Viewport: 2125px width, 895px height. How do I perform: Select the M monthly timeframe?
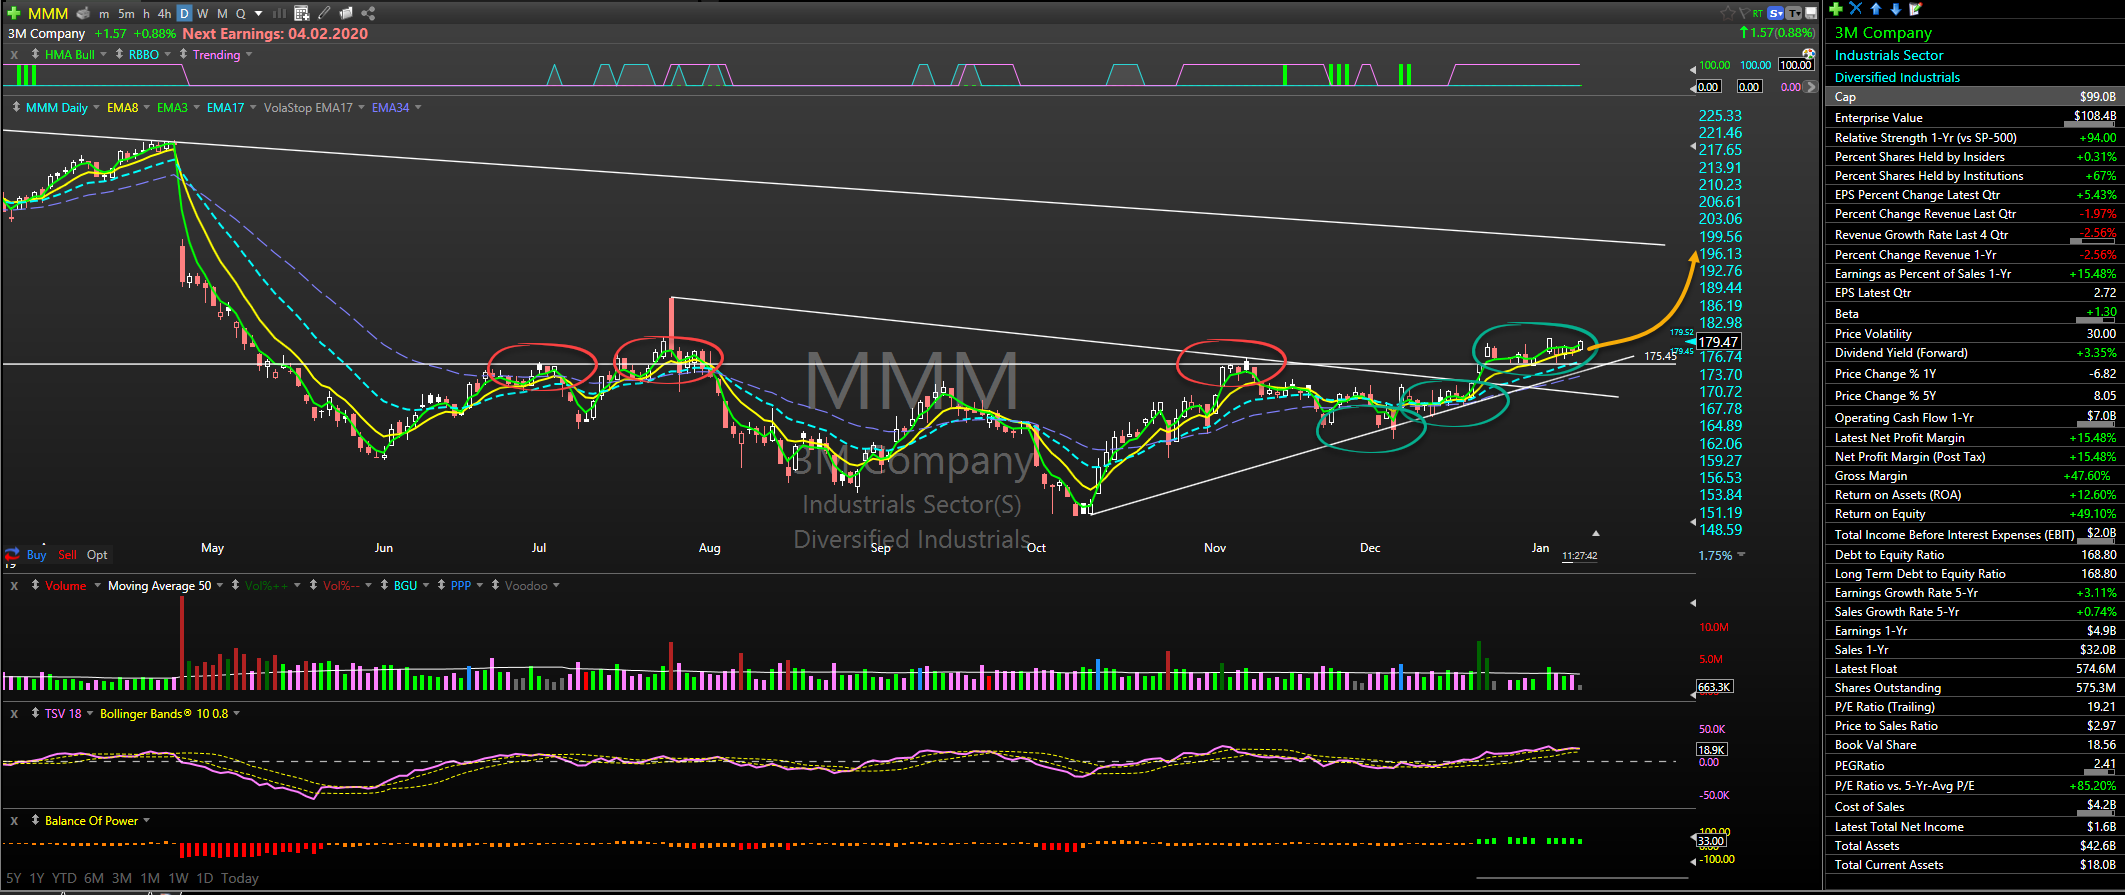coord(222,14)
